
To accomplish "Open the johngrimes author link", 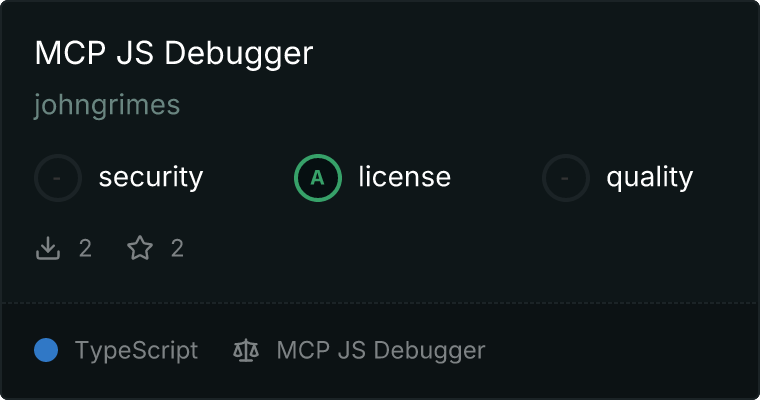I will pyautogui.click(x=107, y=105).
